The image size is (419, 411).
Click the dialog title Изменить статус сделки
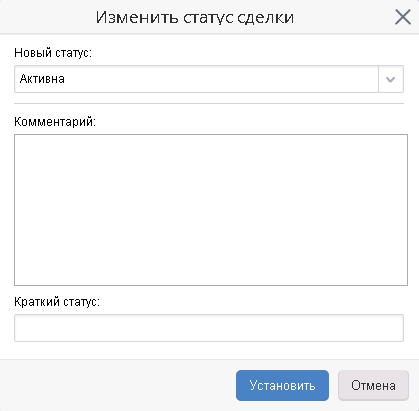click(x=195, y=17)
